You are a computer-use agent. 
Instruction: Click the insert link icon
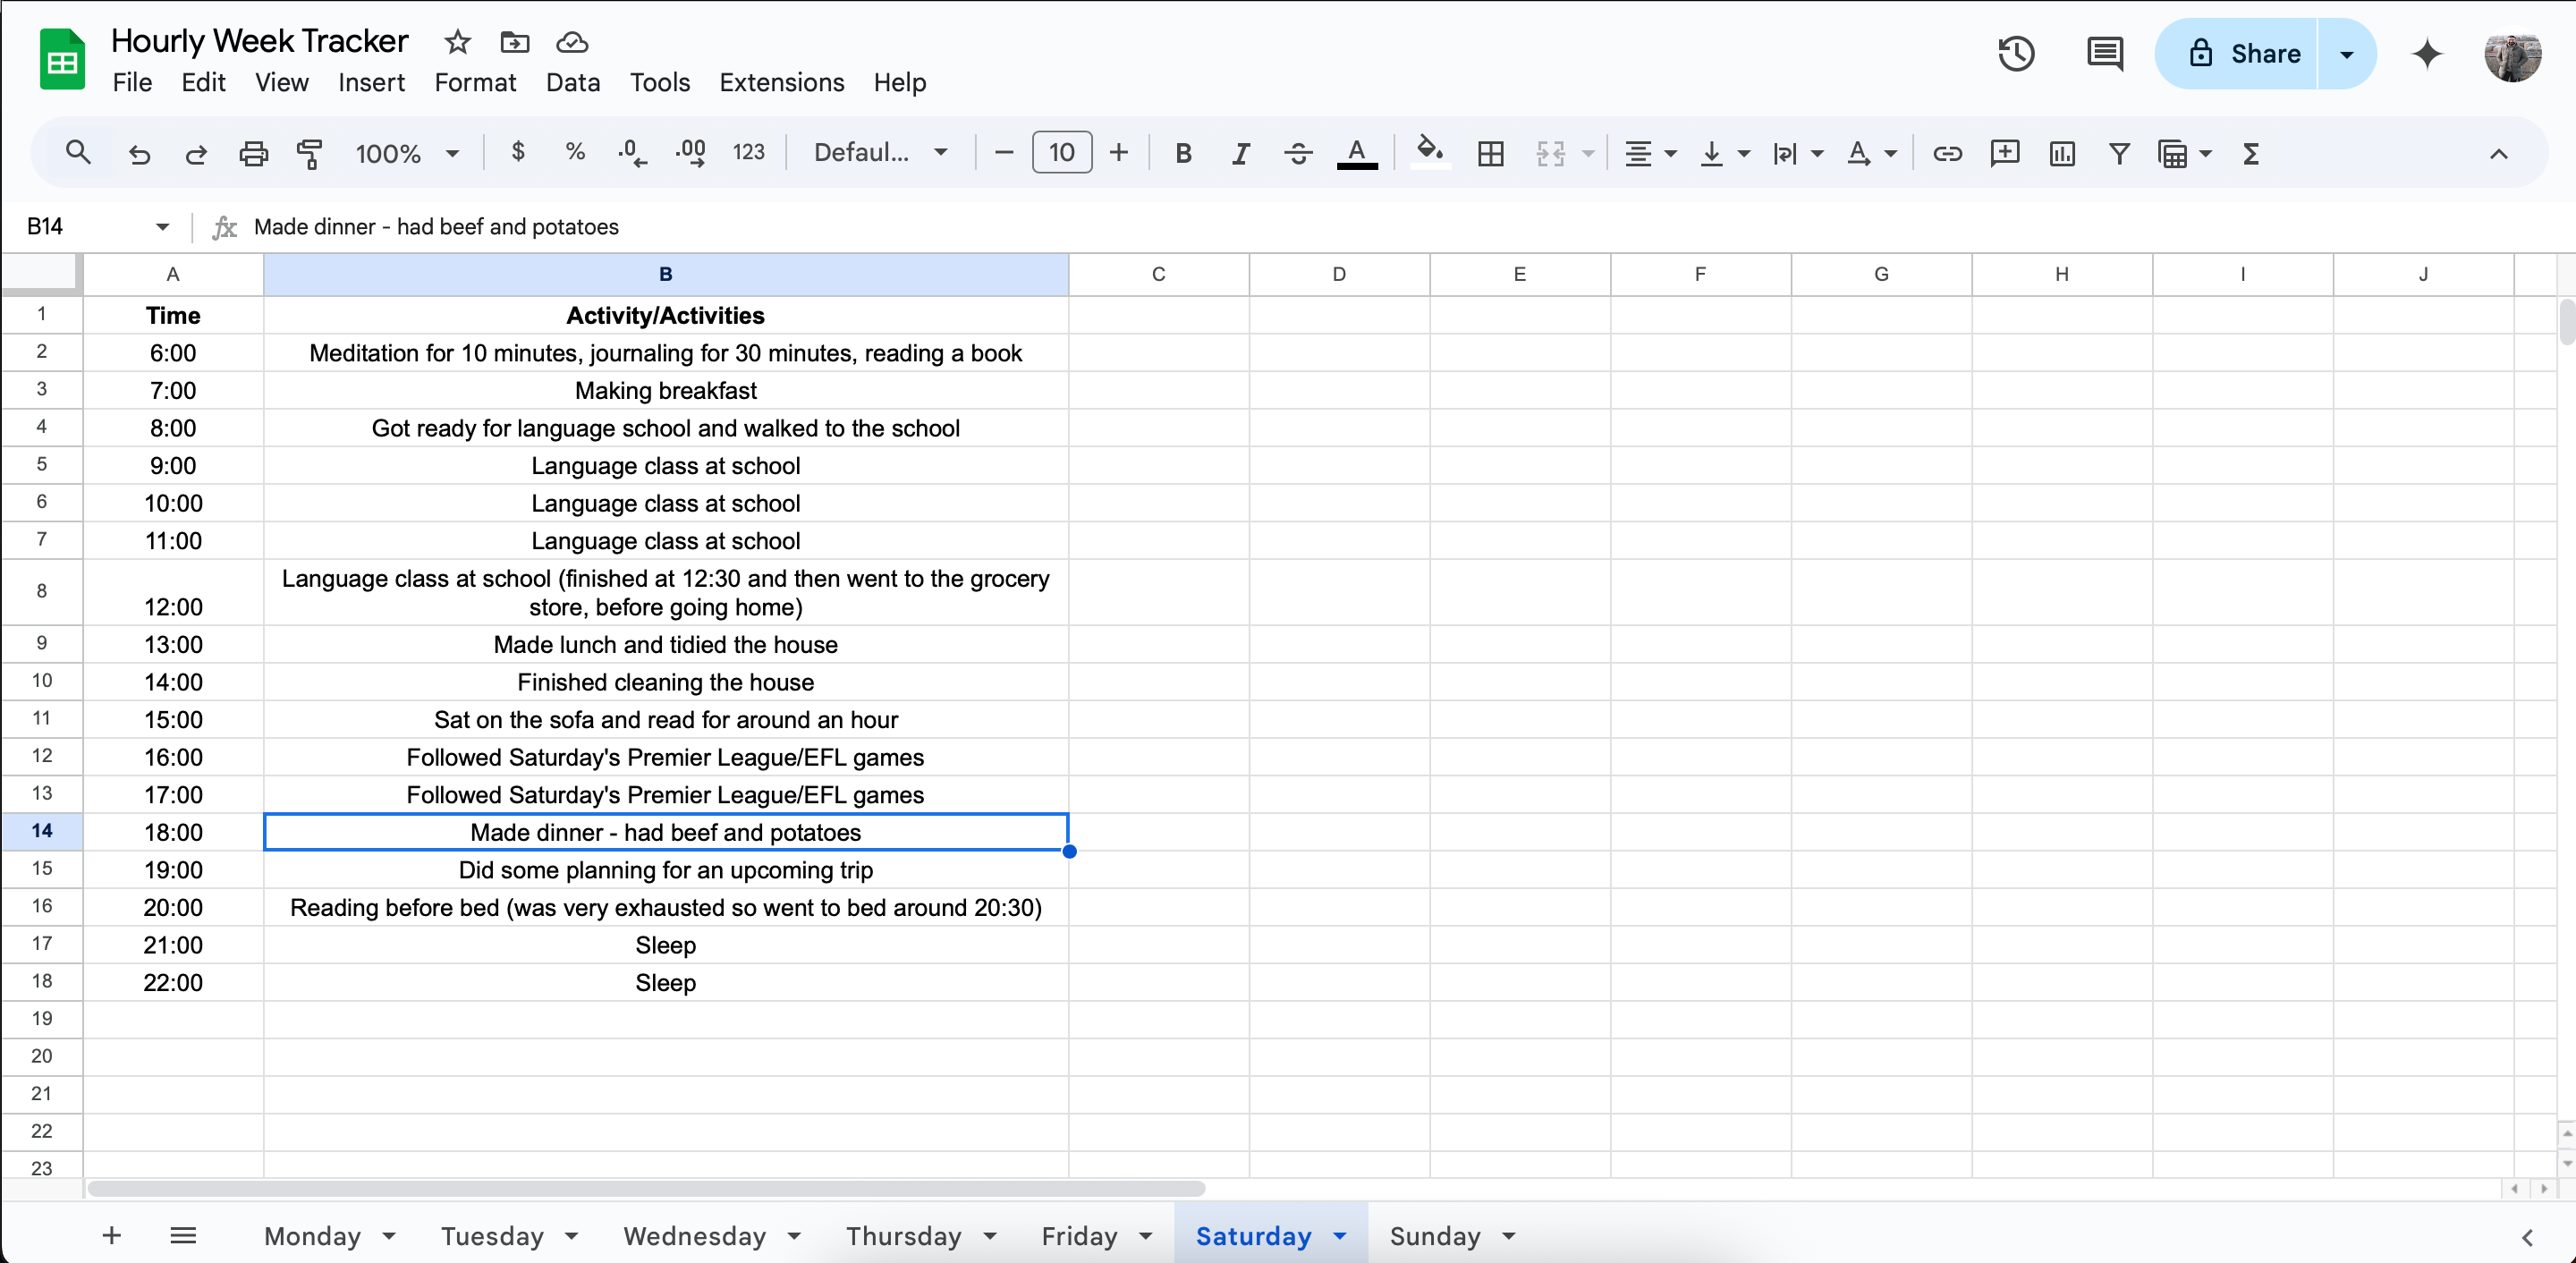1946,154
